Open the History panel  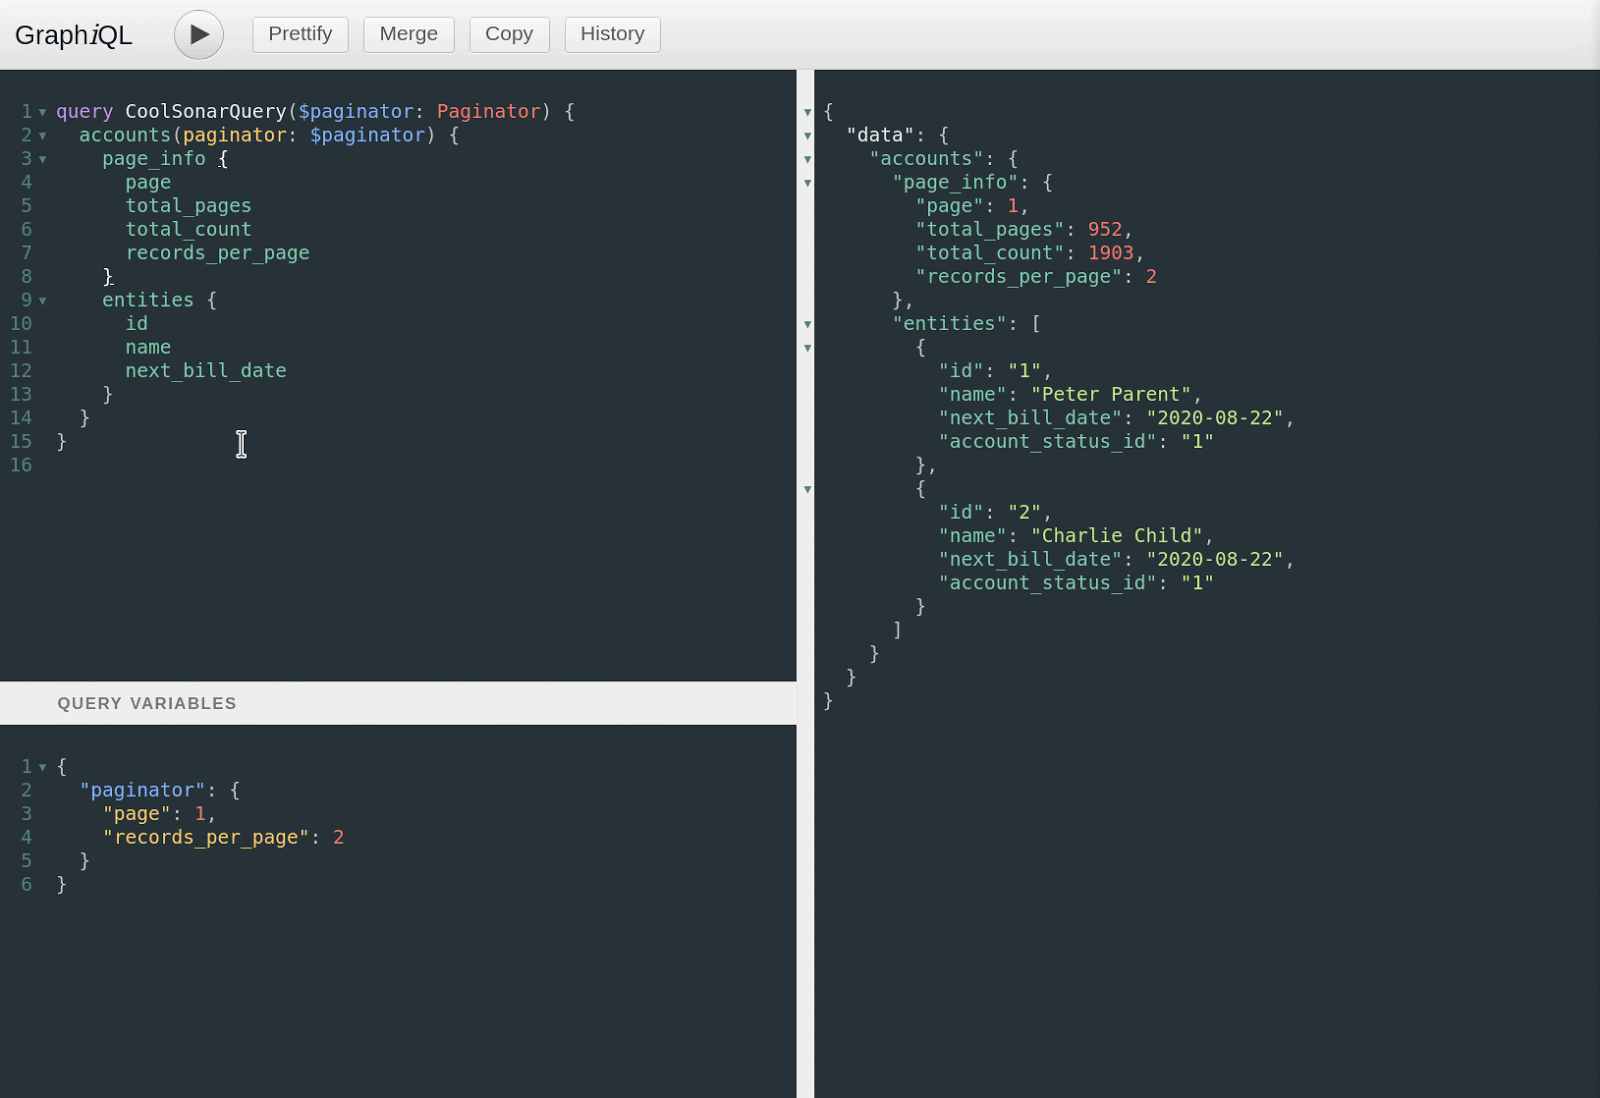[612, 34]
